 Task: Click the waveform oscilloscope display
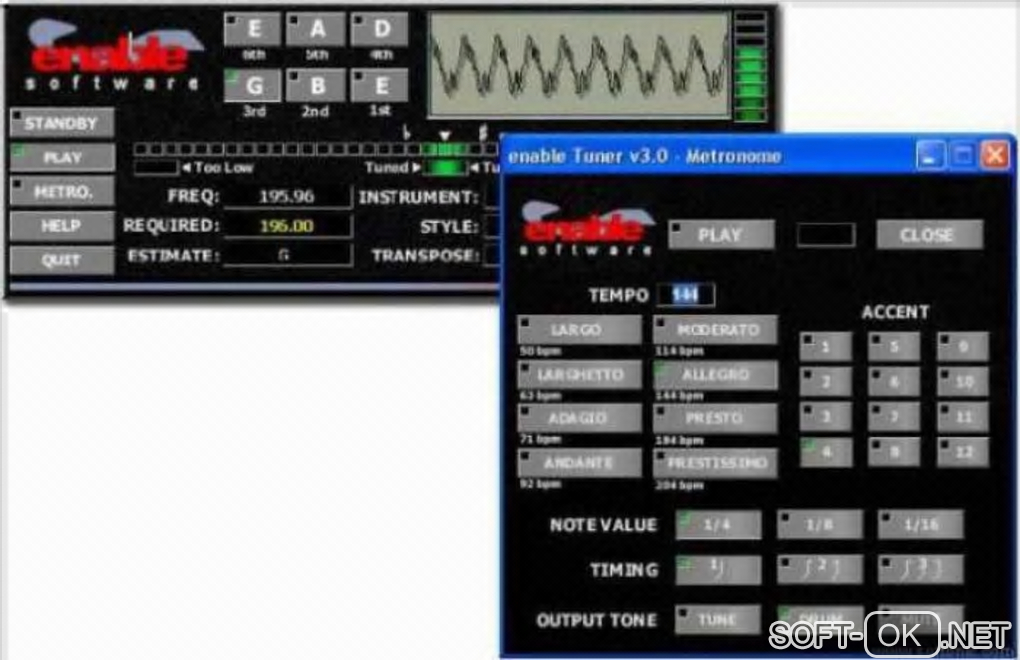coord(579,65)
